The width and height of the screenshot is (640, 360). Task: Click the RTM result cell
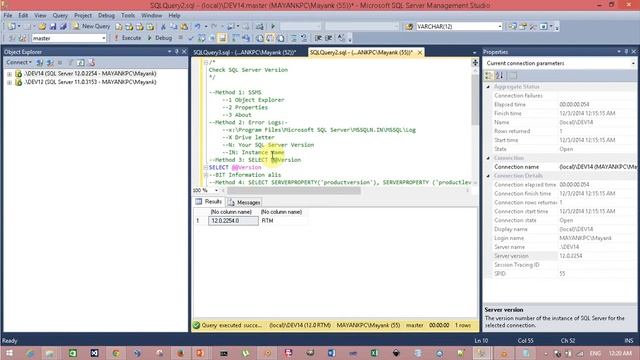(x=284, y=221)
